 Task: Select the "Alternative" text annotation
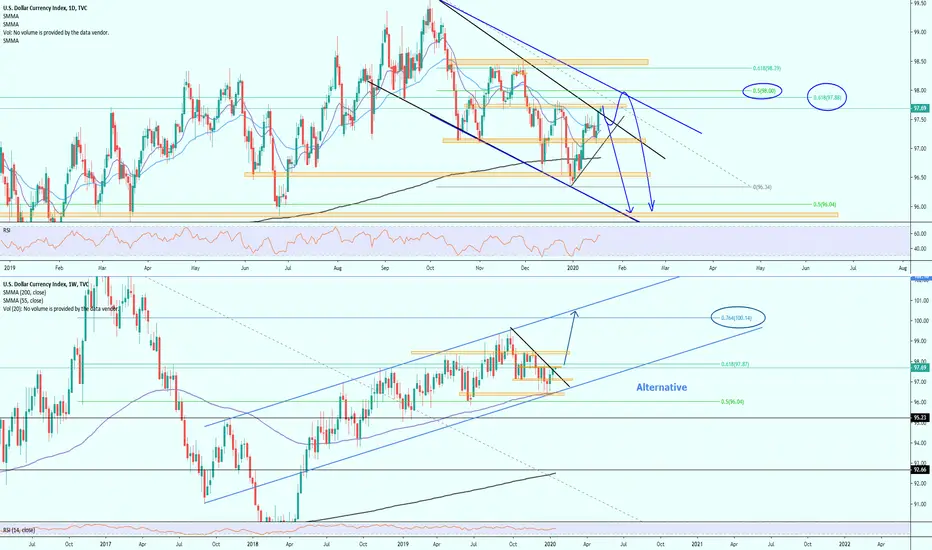pos(662,387)
